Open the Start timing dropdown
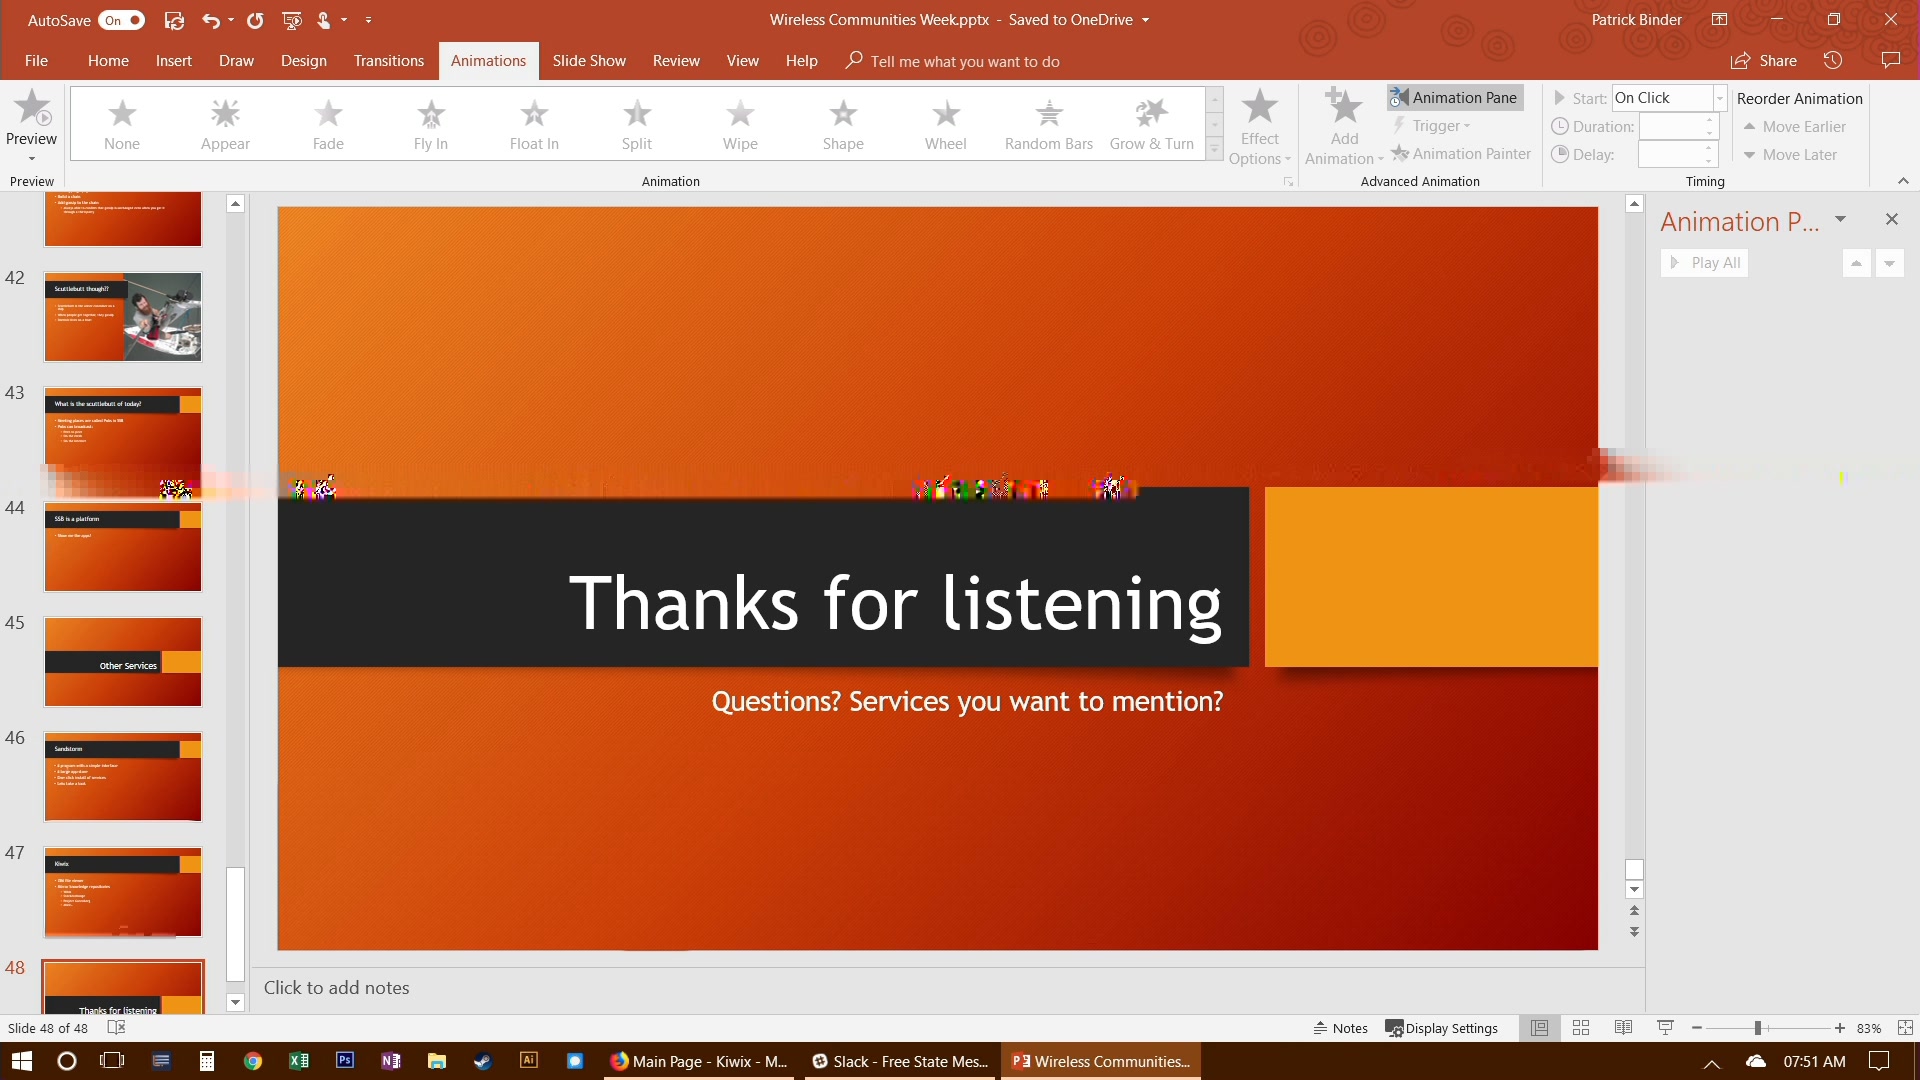 (1719, 98)
